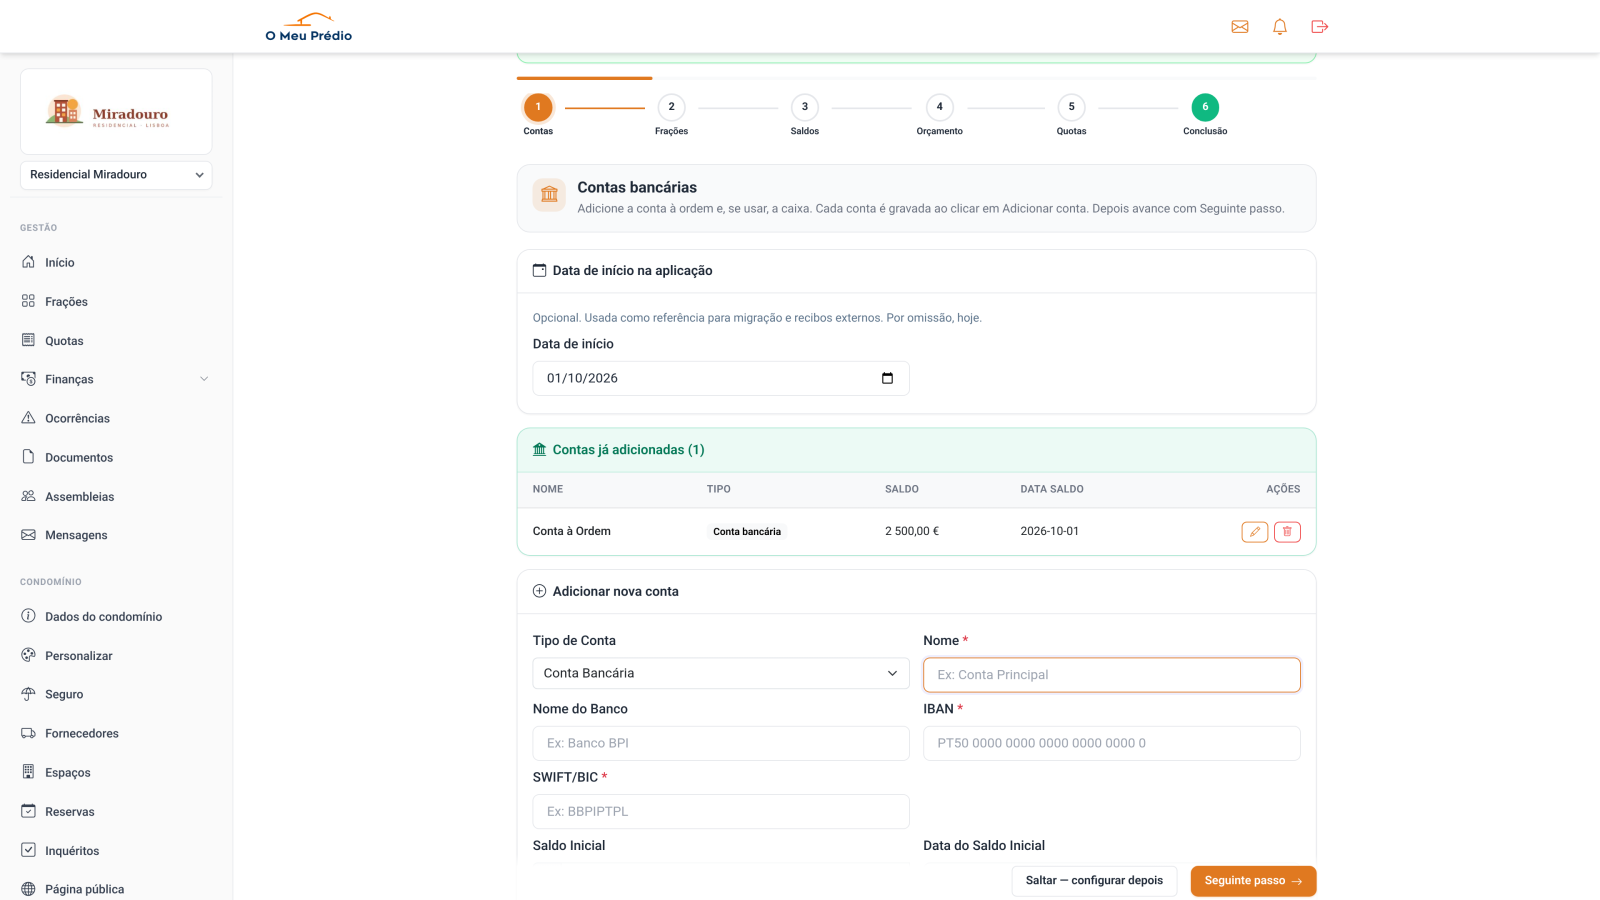Go to step 5 Quotas
The height and width of the screenshot is (900, 1600).
[x=1071, y=107]
